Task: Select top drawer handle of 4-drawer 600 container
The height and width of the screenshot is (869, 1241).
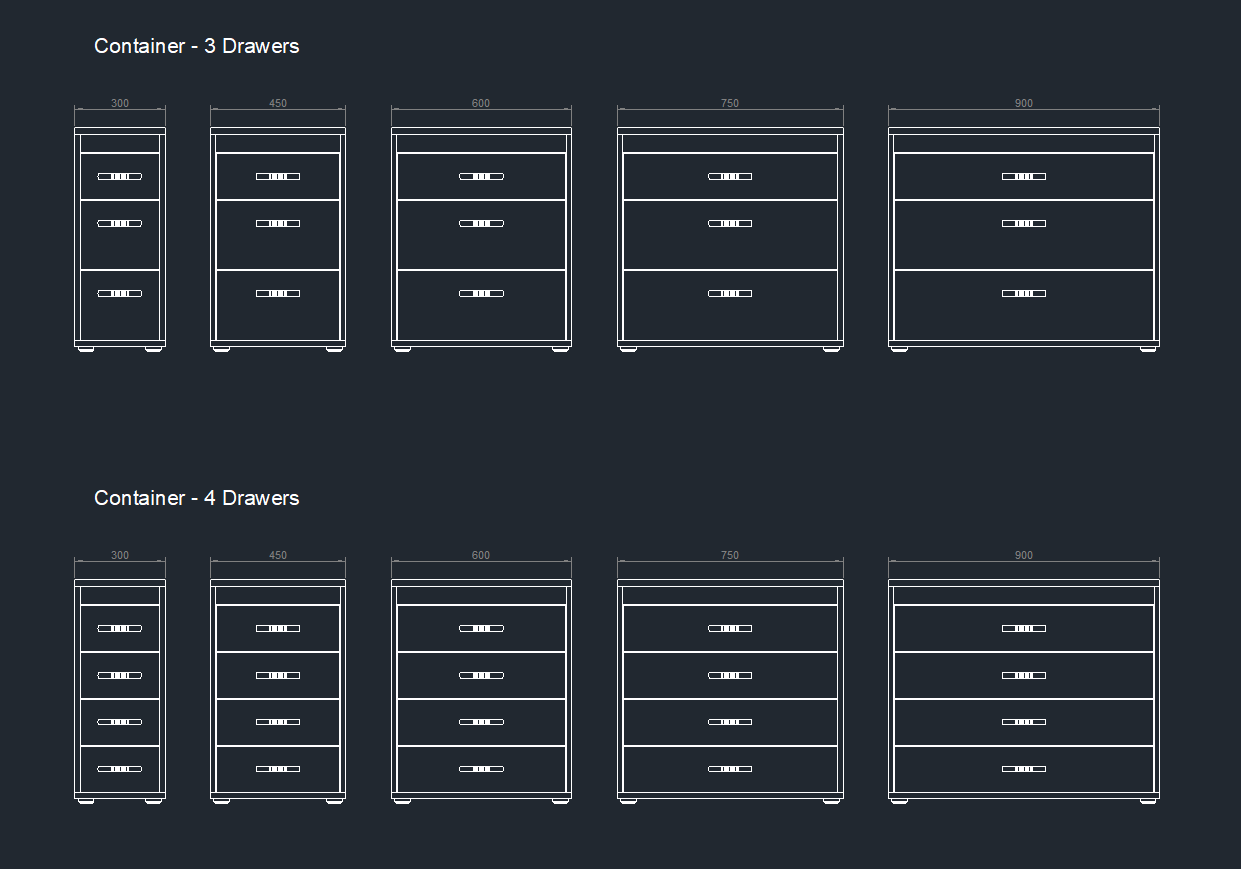Action: [481, 629]
